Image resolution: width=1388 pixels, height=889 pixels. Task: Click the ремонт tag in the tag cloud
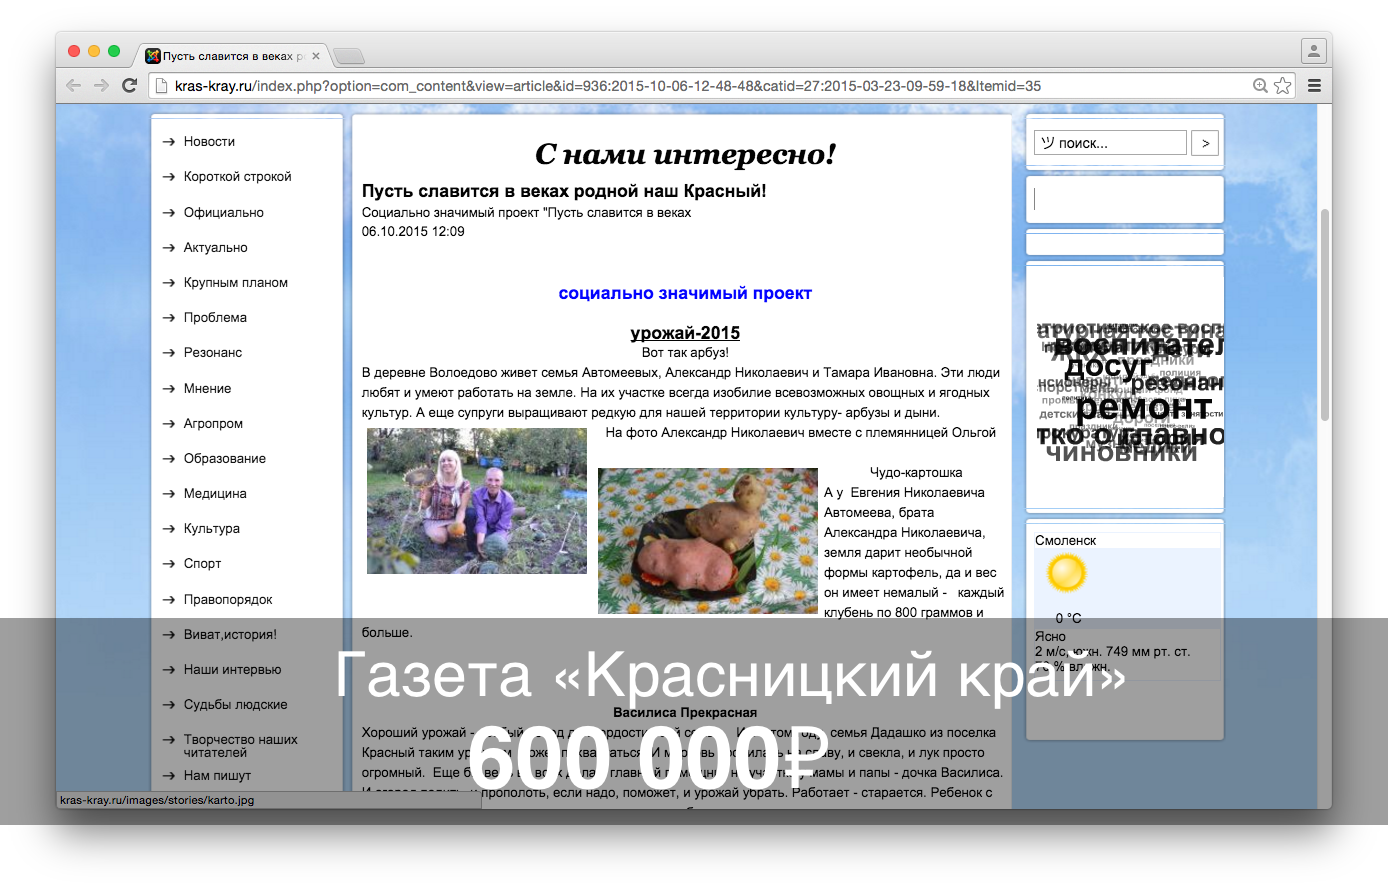(x=1146, y=408)
